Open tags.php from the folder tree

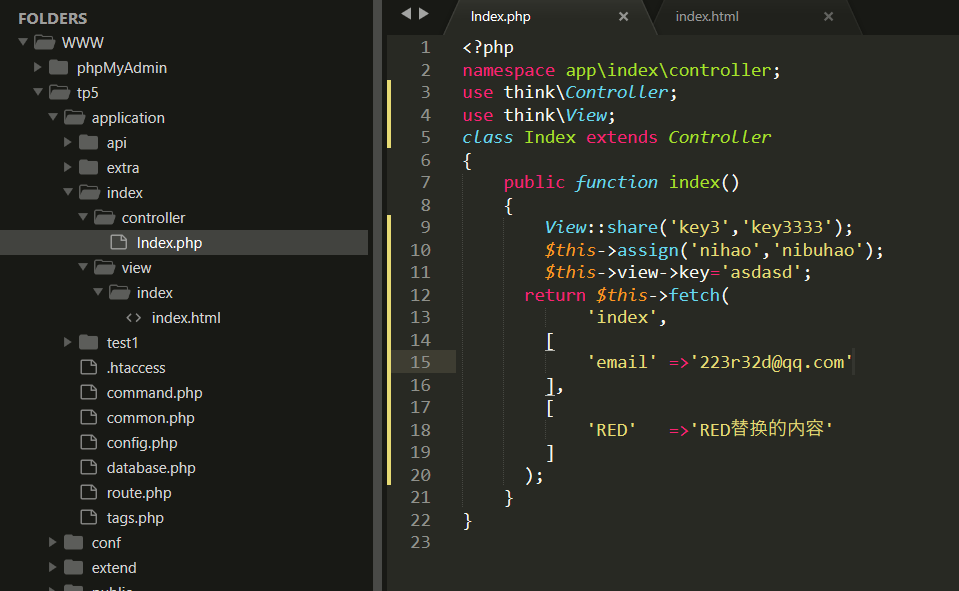click(x=135, y=518)
